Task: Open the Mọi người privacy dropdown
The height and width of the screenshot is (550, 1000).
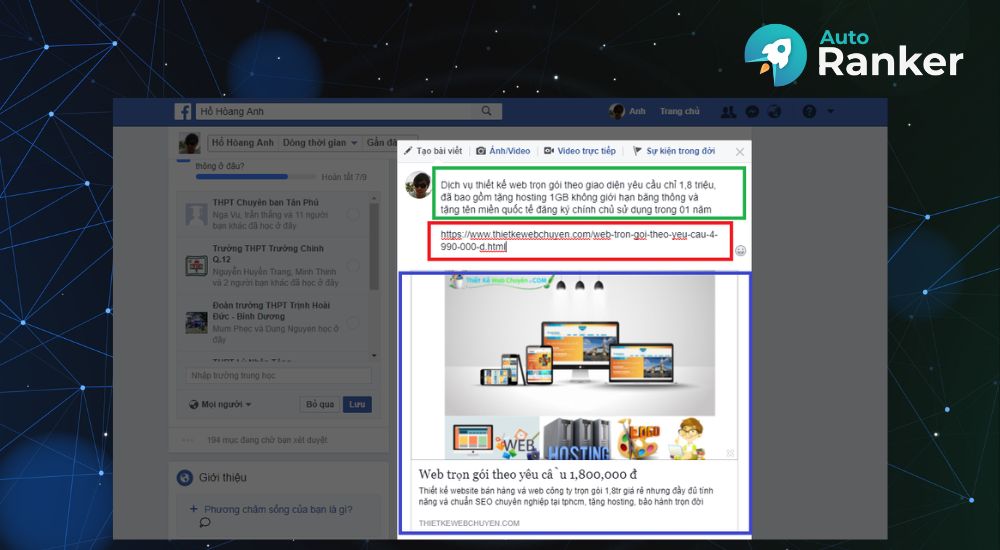Action: click(221, 405)
